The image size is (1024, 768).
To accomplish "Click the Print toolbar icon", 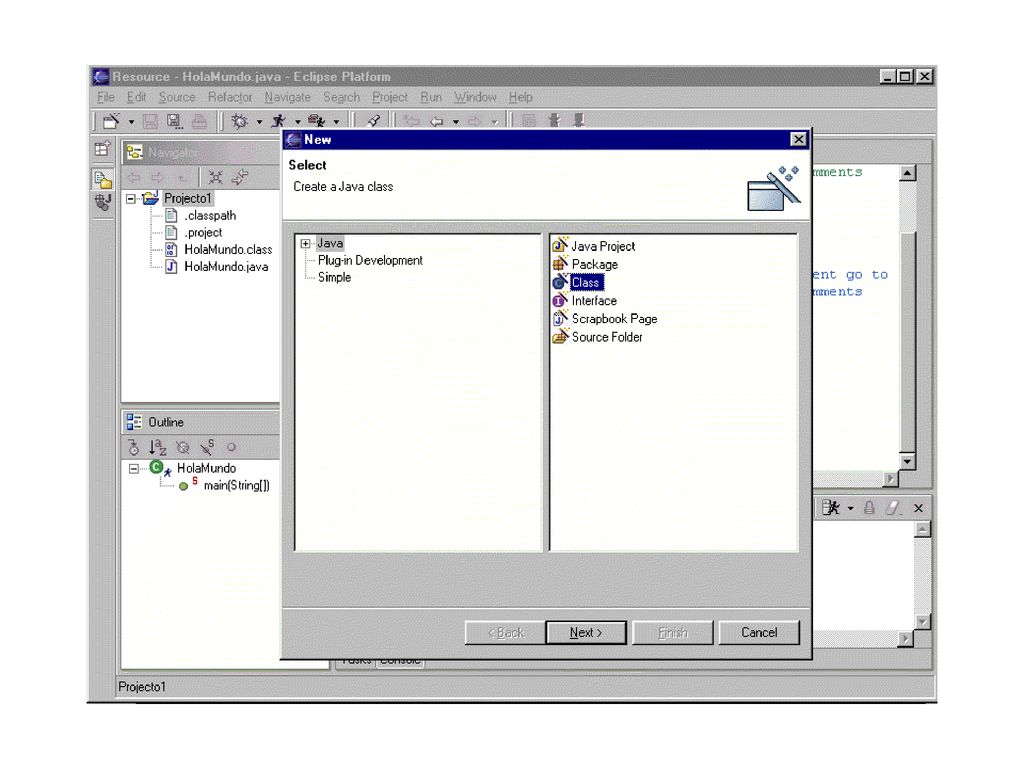I will coord(199,121).
